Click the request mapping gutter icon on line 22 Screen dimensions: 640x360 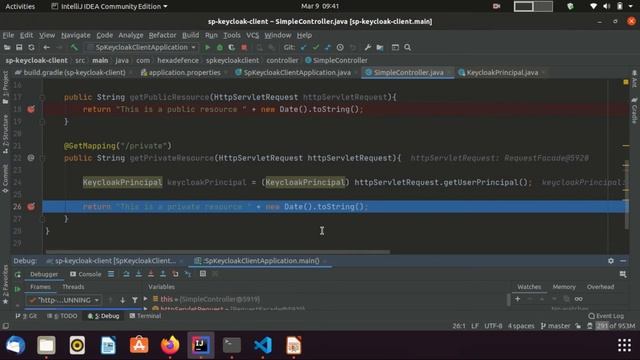(31, 158)
